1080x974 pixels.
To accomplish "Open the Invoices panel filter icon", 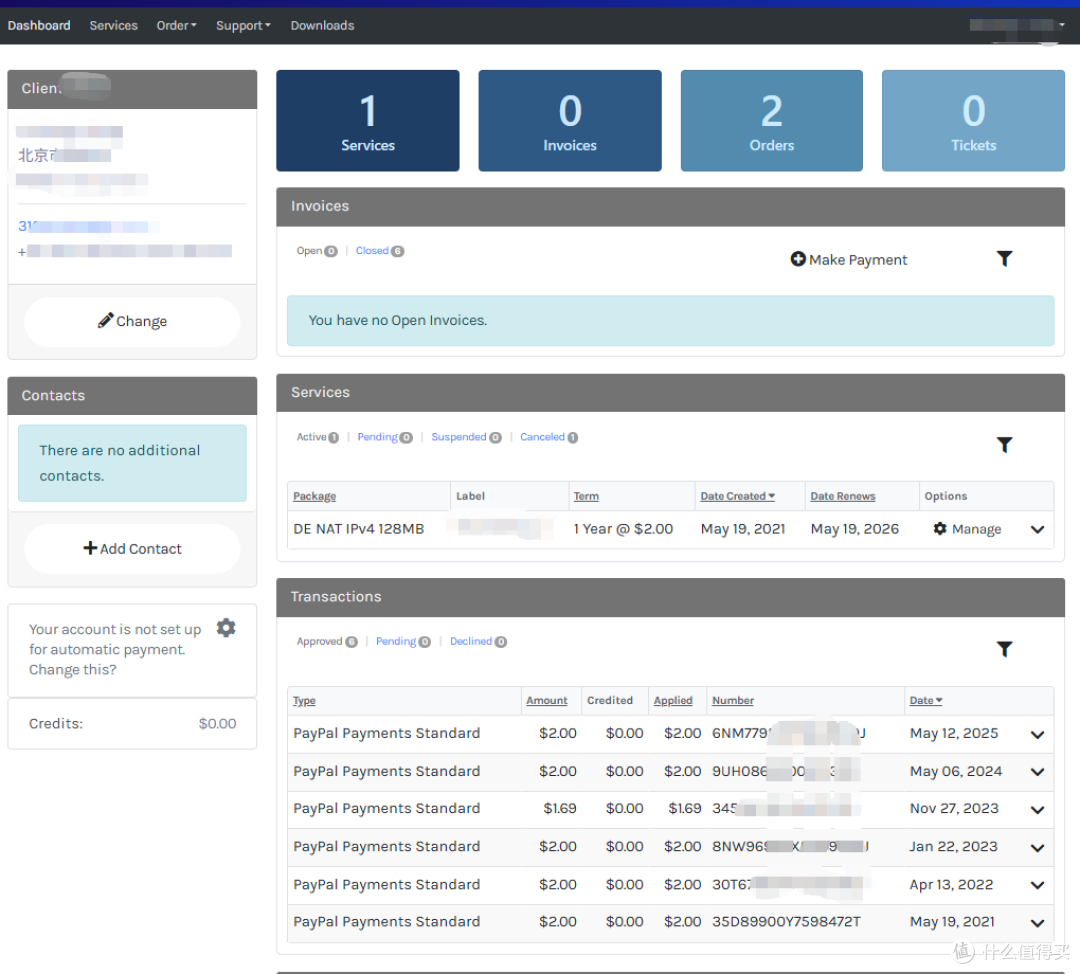I will coord(1004,259).
